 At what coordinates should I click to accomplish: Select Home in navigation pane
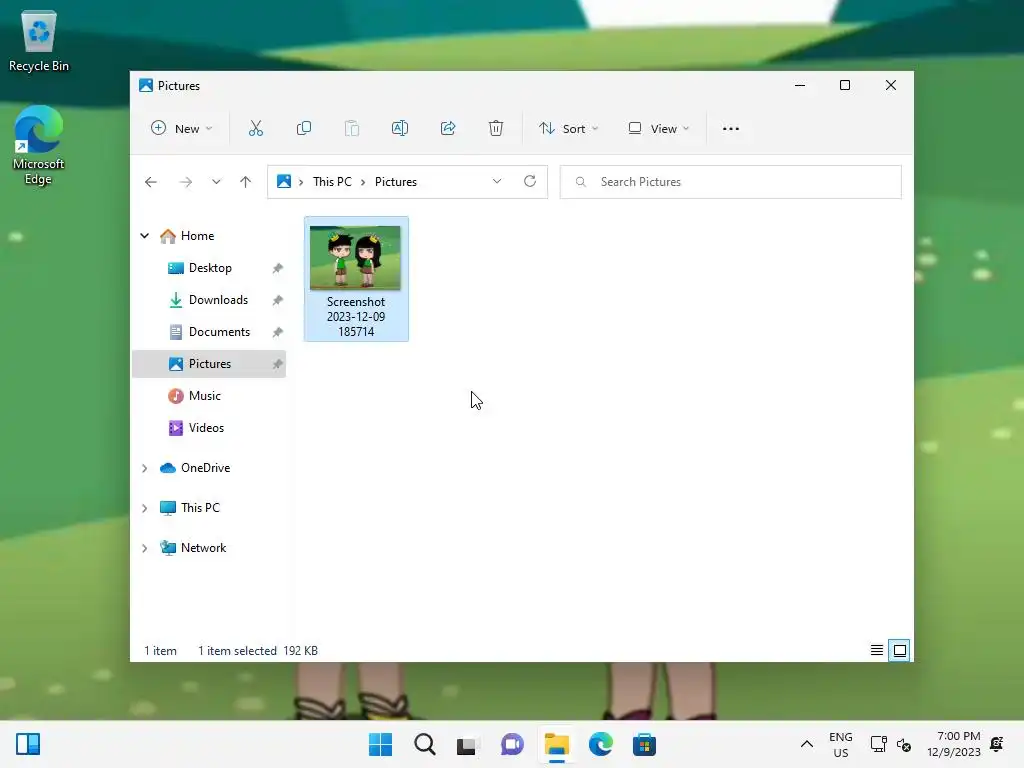click(x=197, y=236)
